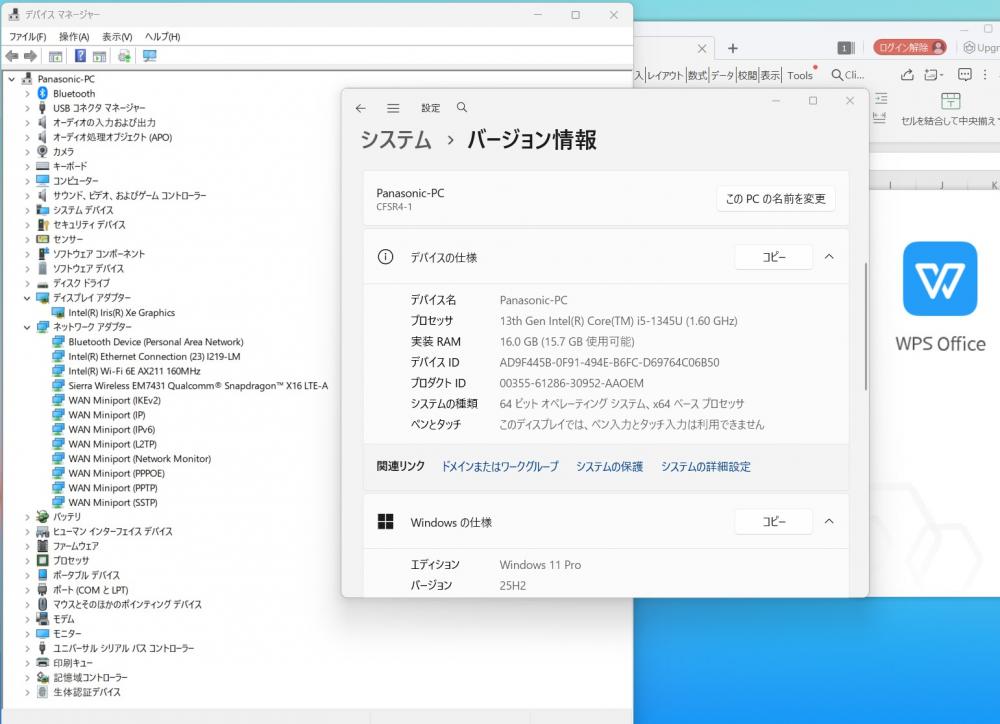Expand the プロセッサ category
Viewport: 1000px width, 724px height.
(x=27, y=560)
